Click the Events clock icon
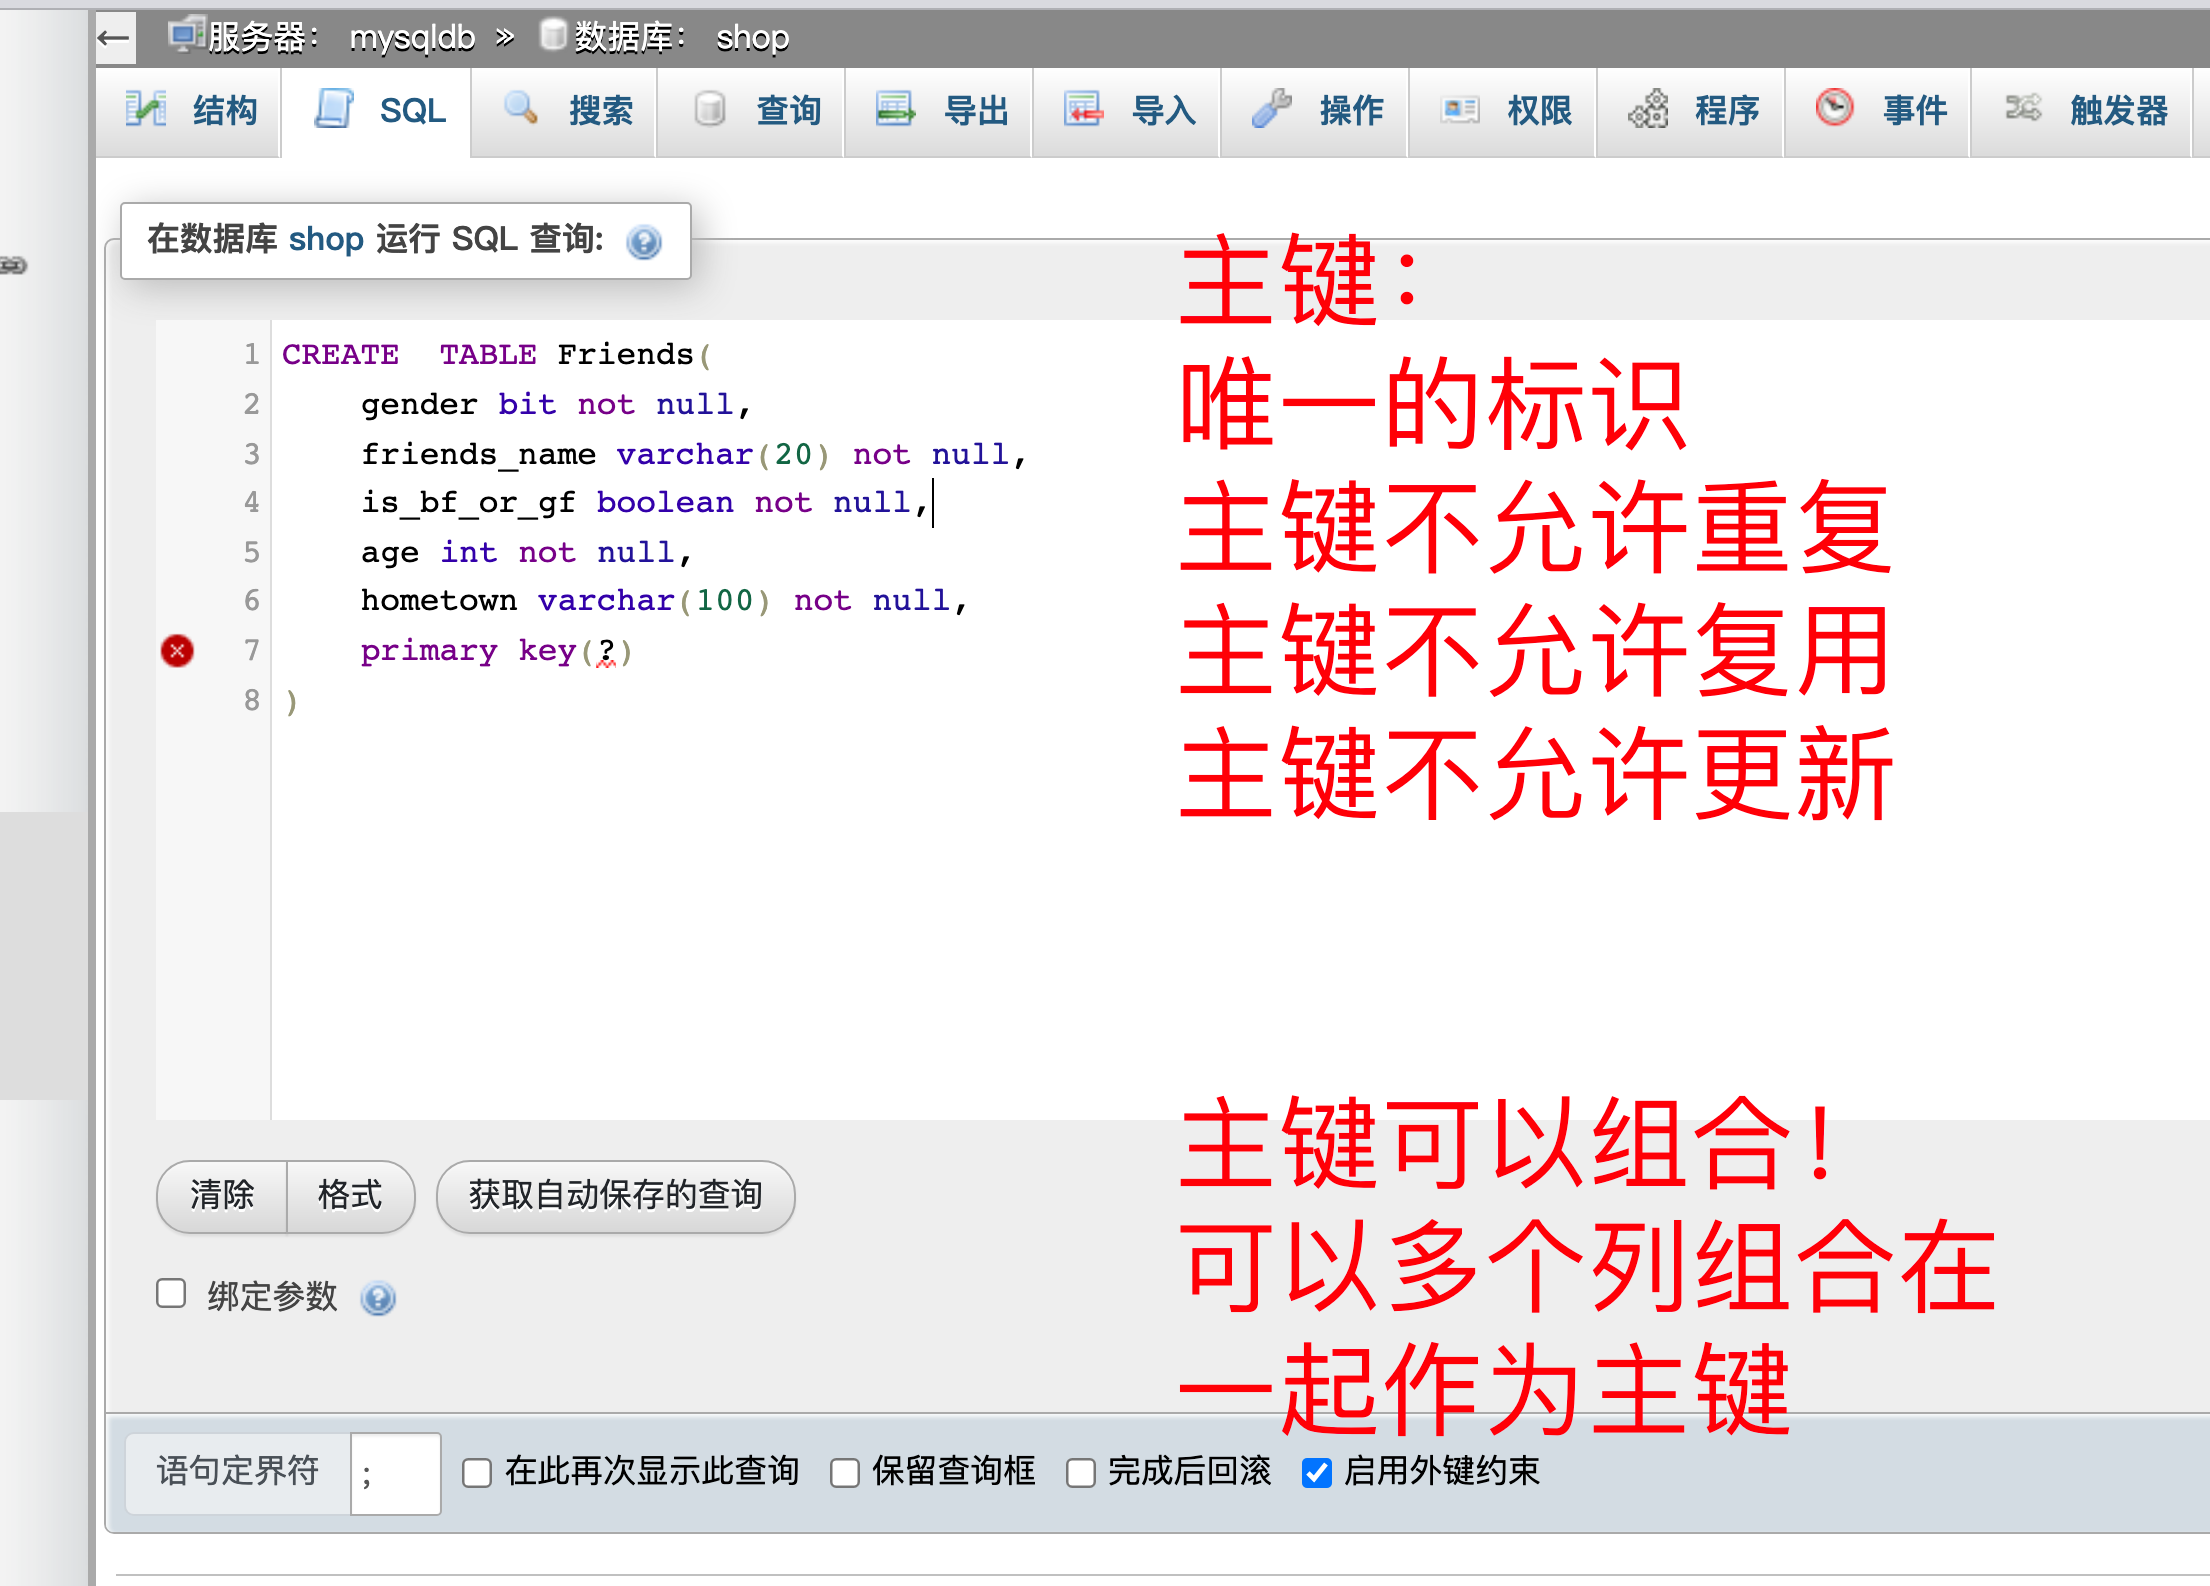 (1834, 108)
